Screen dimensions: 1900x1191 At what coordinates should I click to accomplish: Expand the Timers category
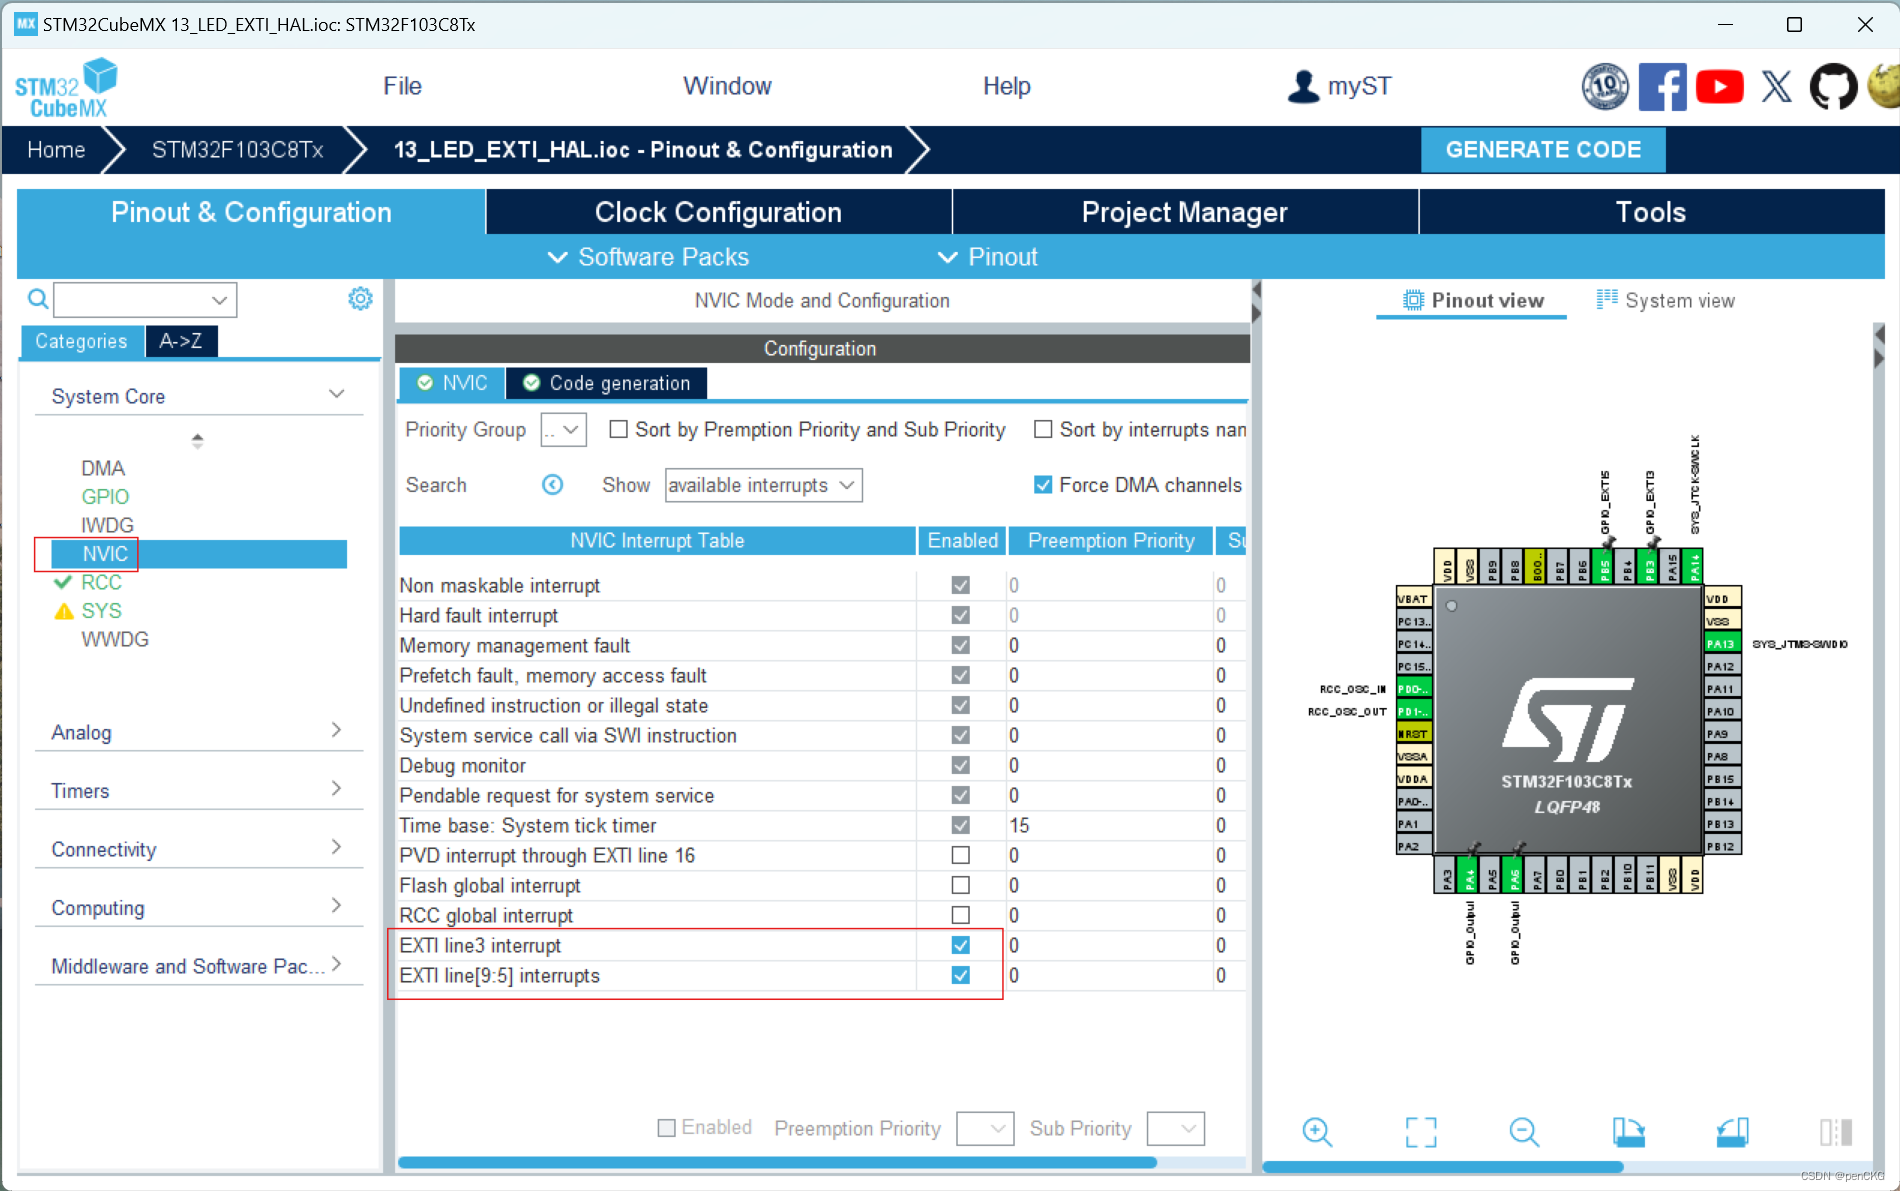(336, 788)
